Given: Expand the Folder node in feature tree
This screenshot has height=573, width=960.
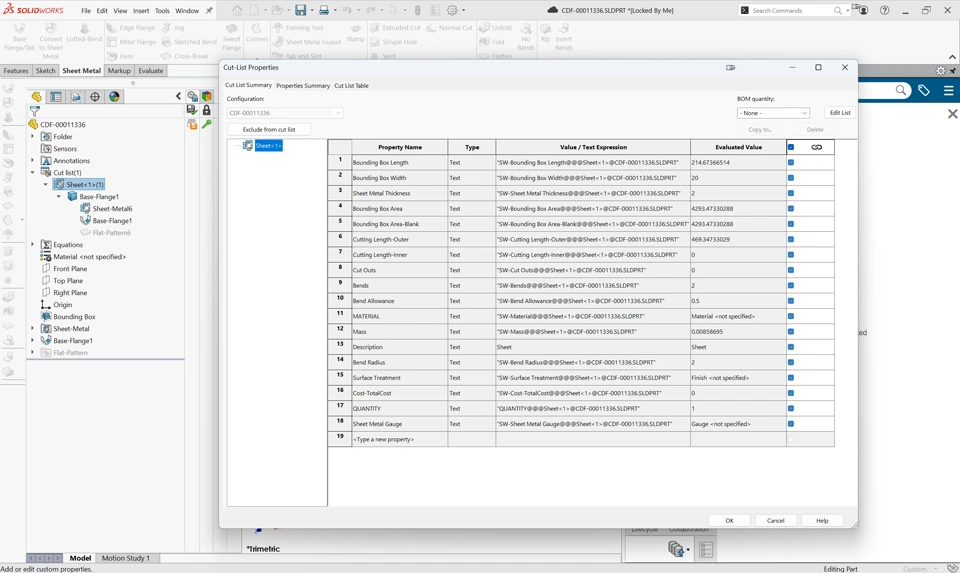Looking at the screenshot, I should 32,137.
